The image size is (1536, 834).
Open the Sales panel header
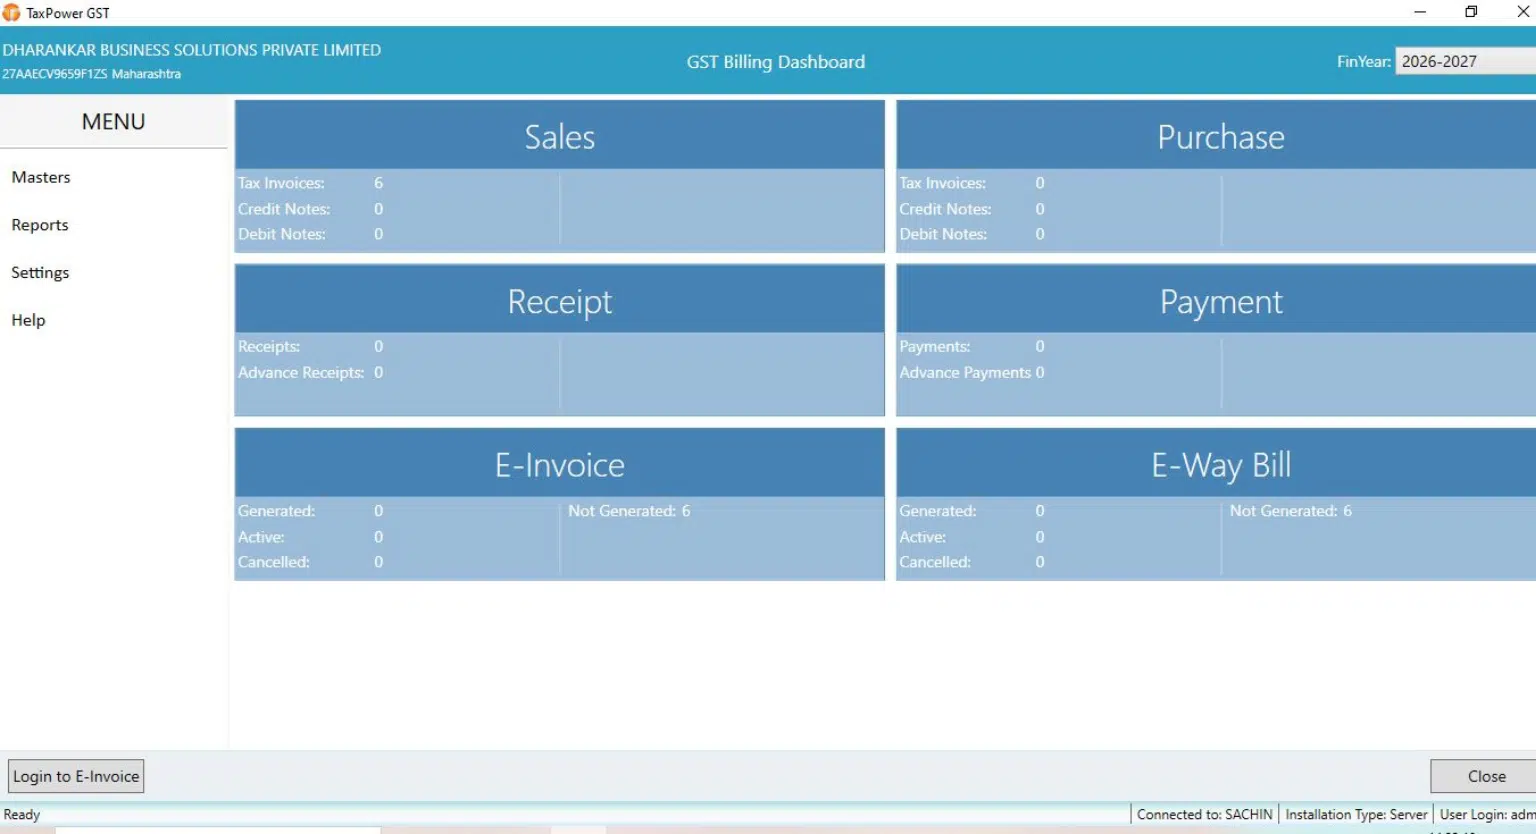(x=560, y=135)
